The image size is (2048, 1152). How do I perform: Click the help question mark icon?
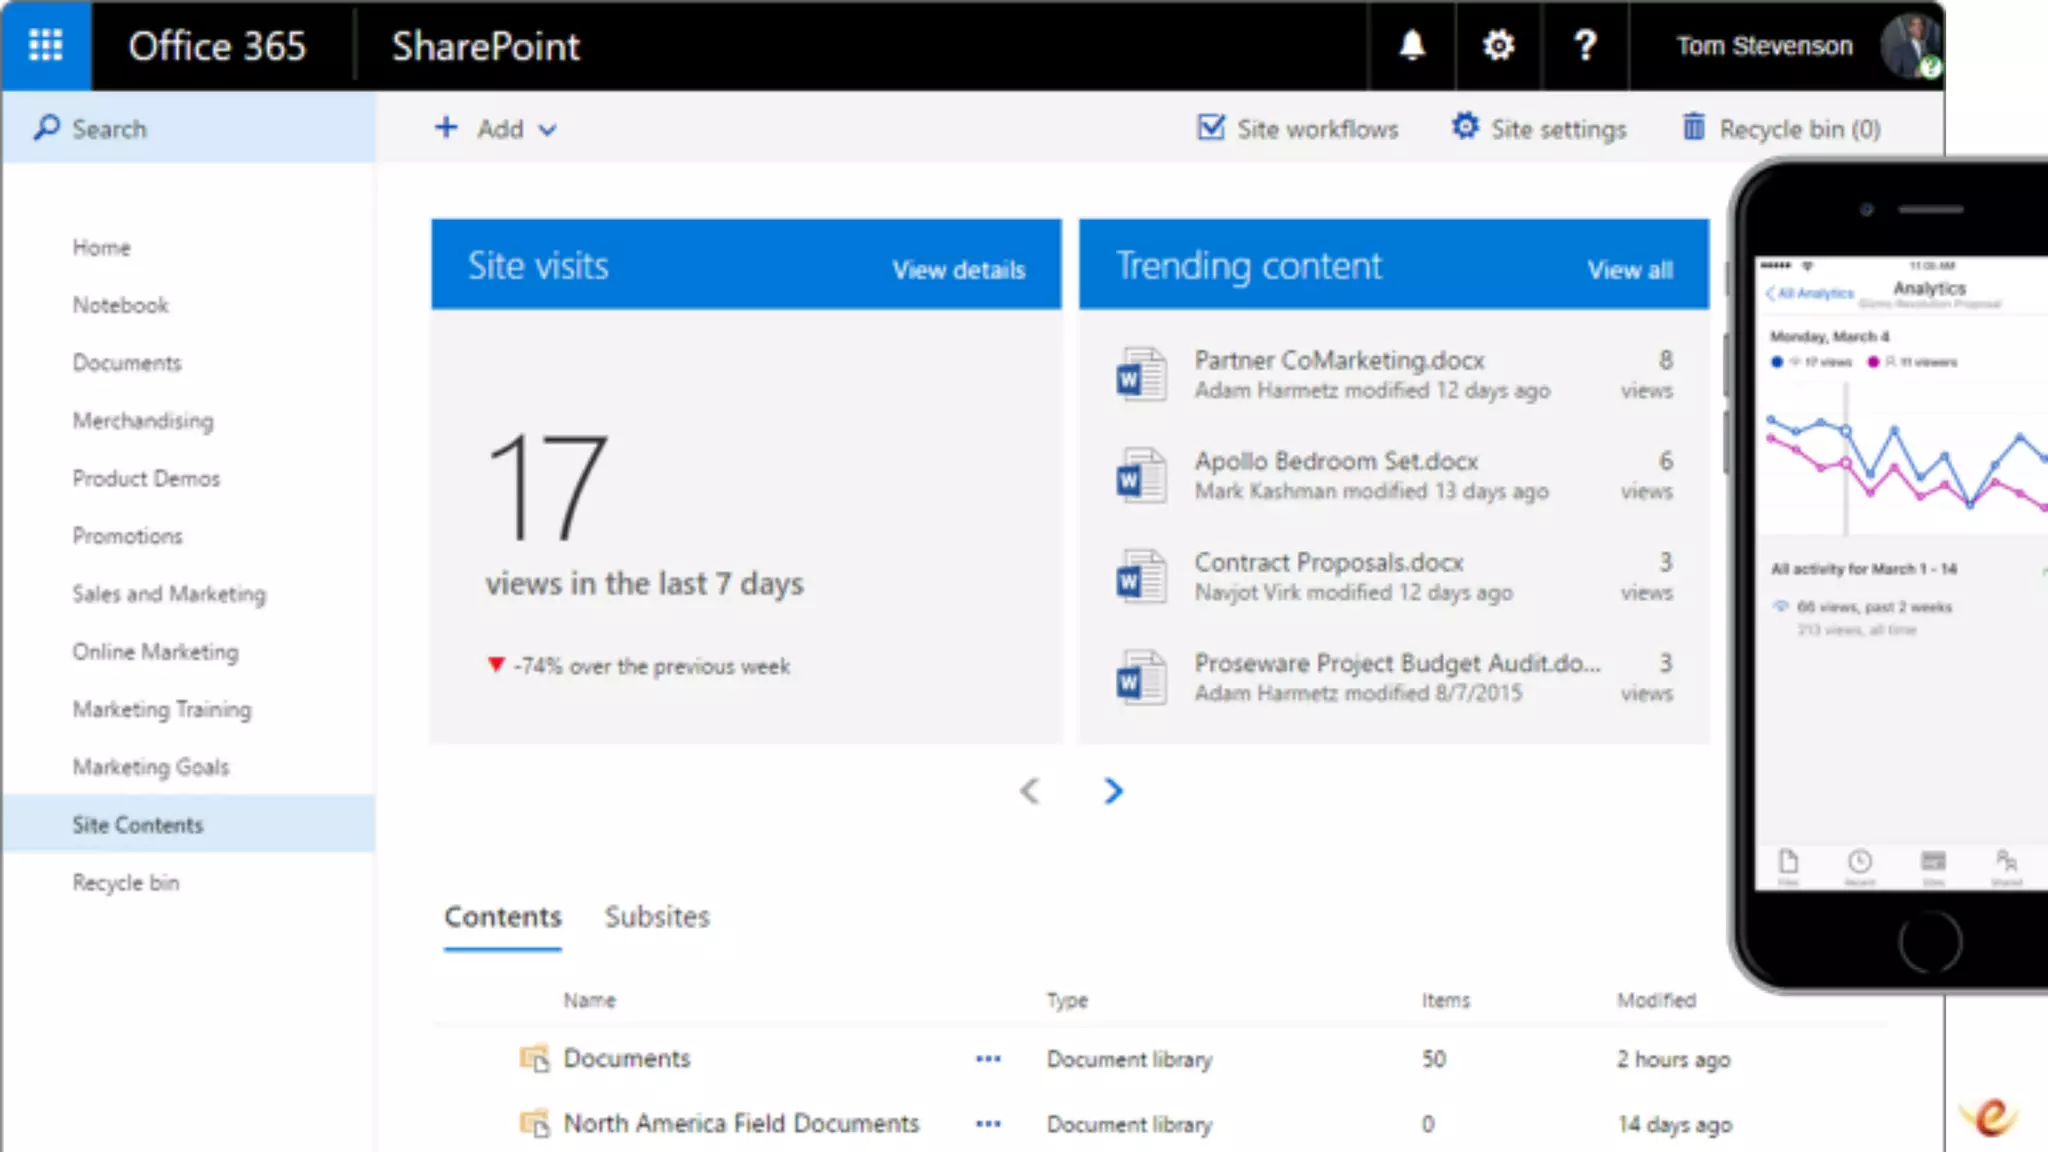point(1585,45)
